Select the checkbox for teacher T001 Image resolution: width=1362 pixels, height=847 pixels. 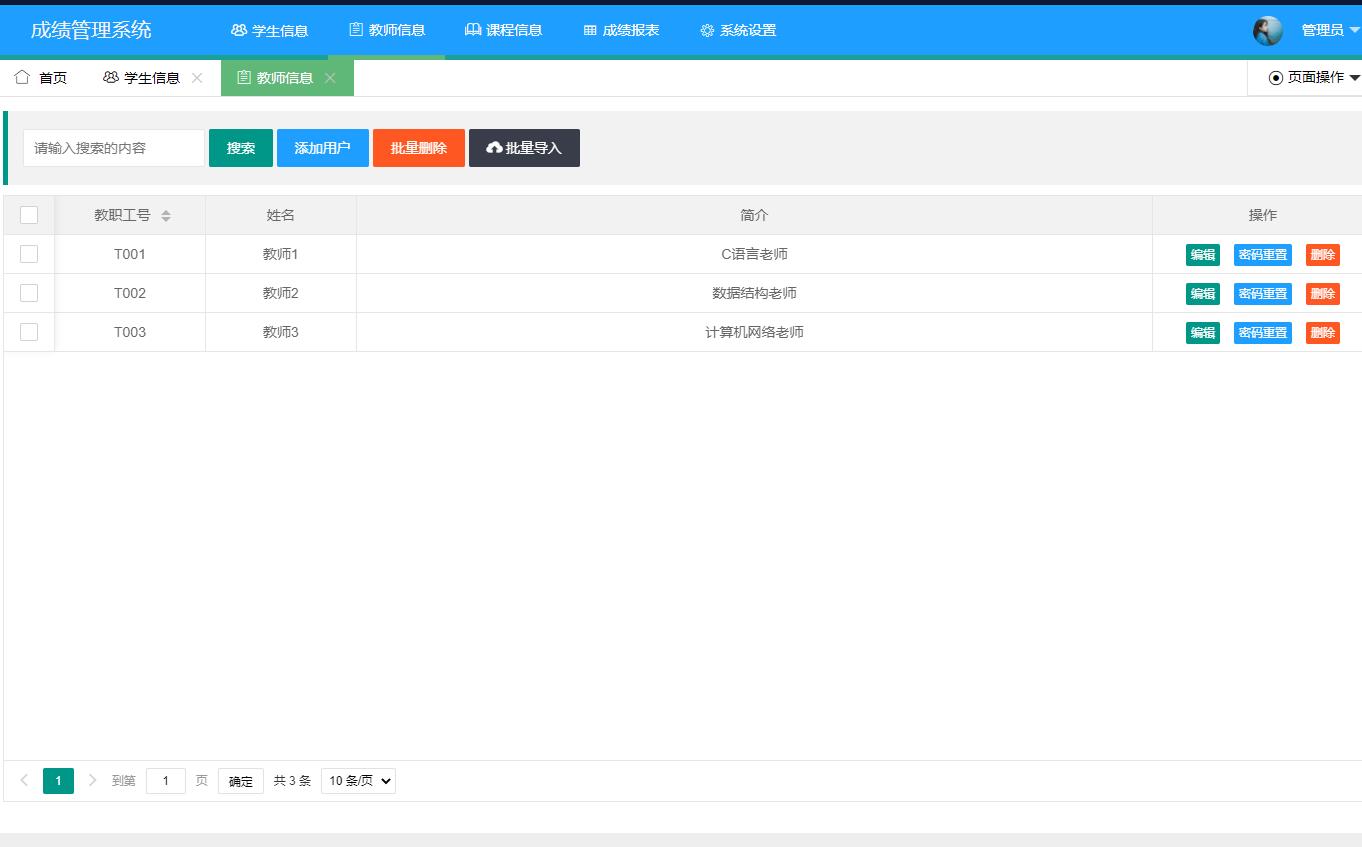click(29, 254)
